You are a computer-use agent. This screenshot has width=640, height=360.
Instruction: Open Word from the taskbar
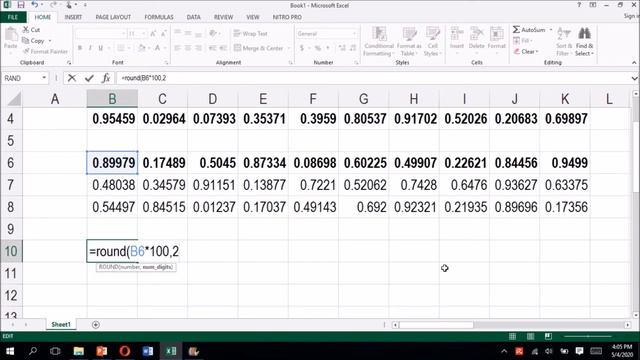click(148, 351)
